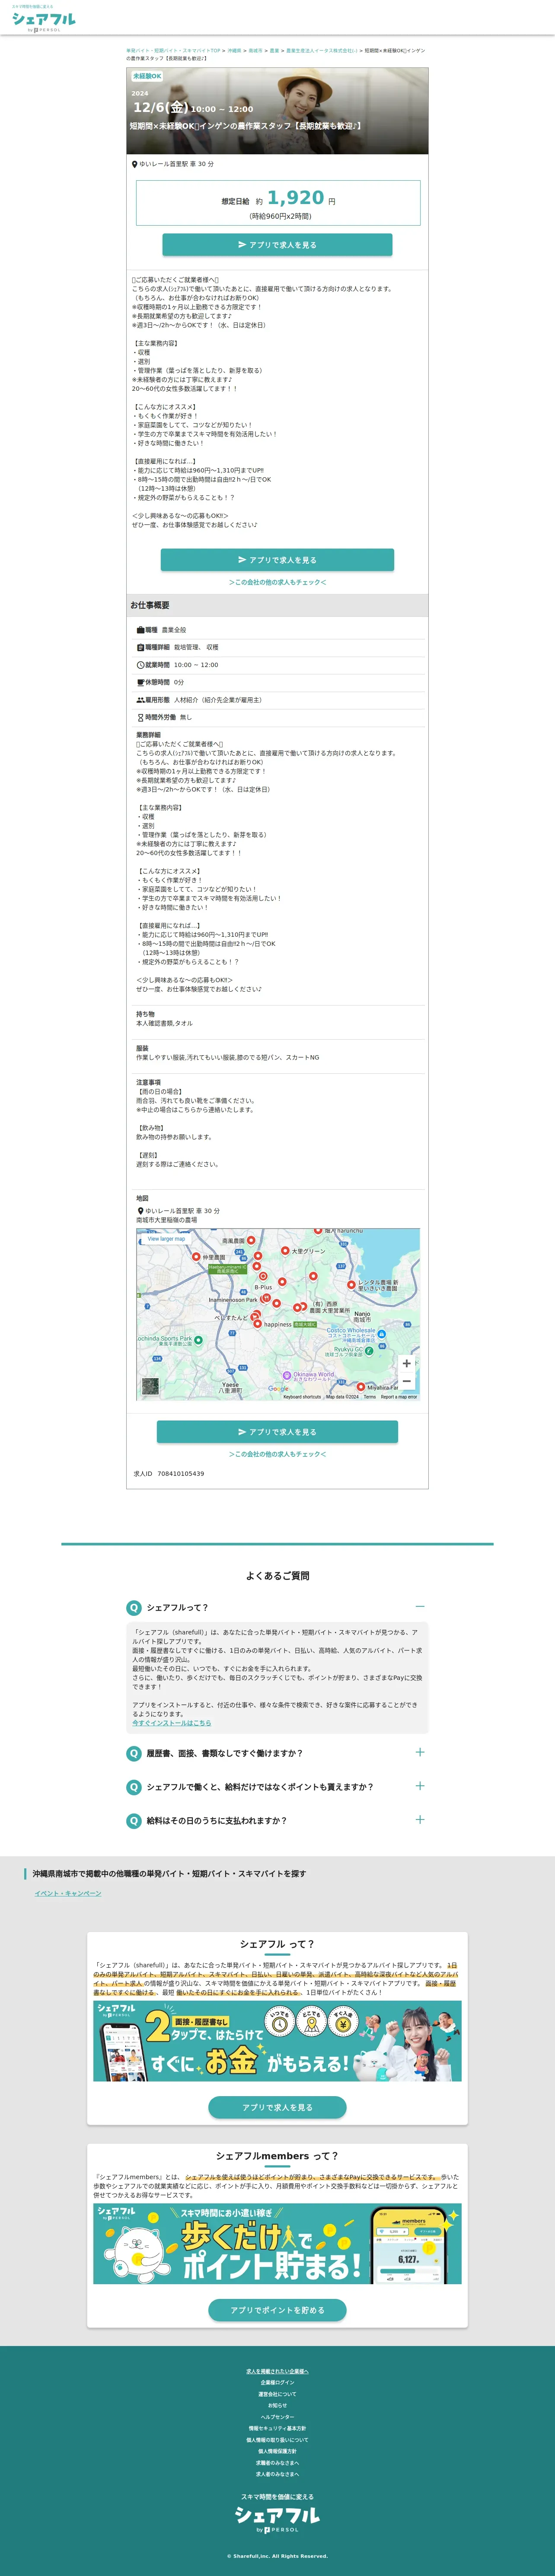The width and height of the screenshot is (555, 2576).
Task: Click the hourglass icon beside 時間外労働
Action: (140, 717)
